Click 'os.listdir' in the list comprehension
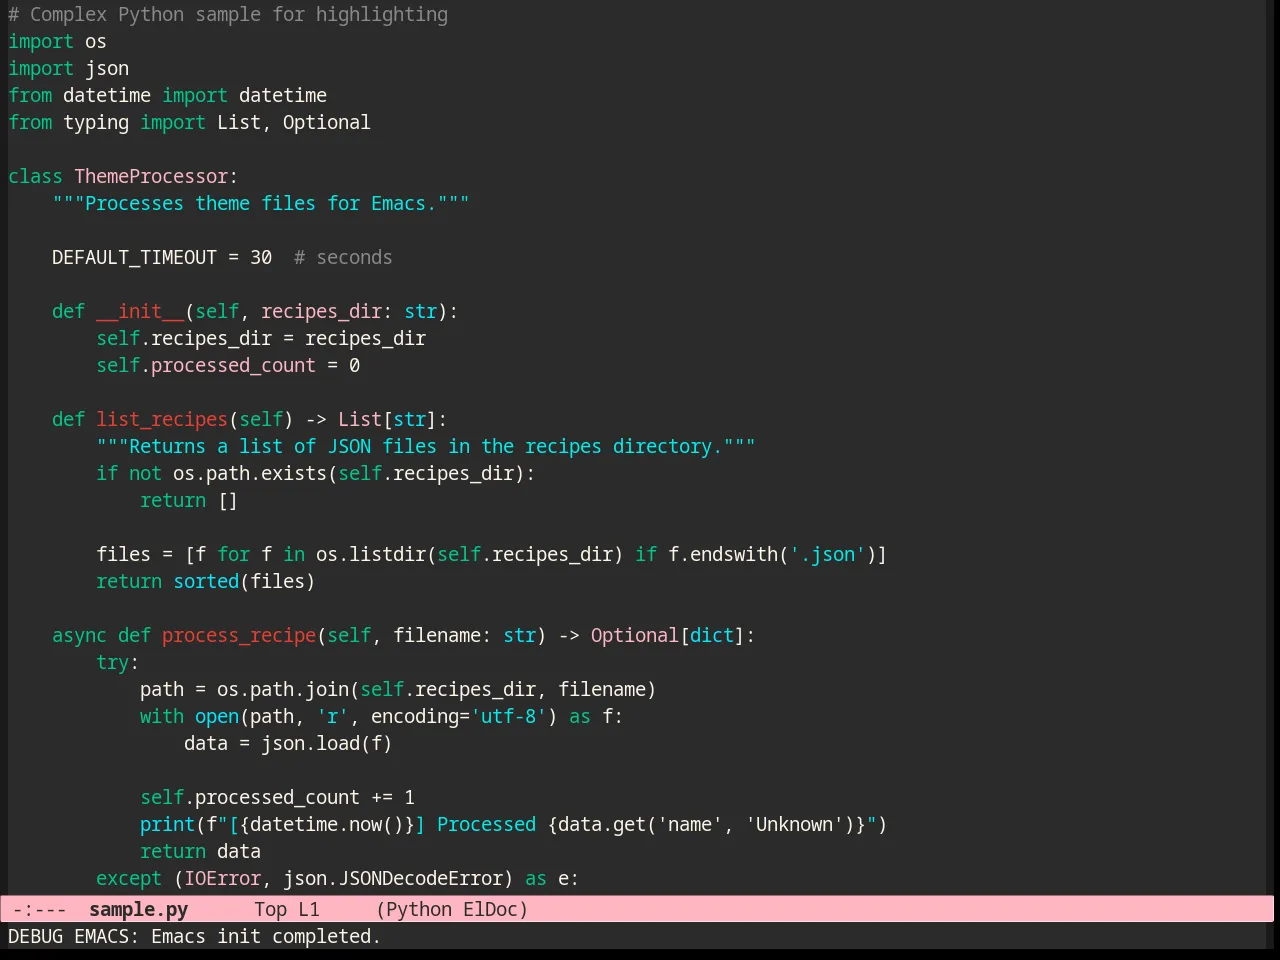The width and height of the screenshot is (1280, 960). pyautogui.click(x=371, y=554)
